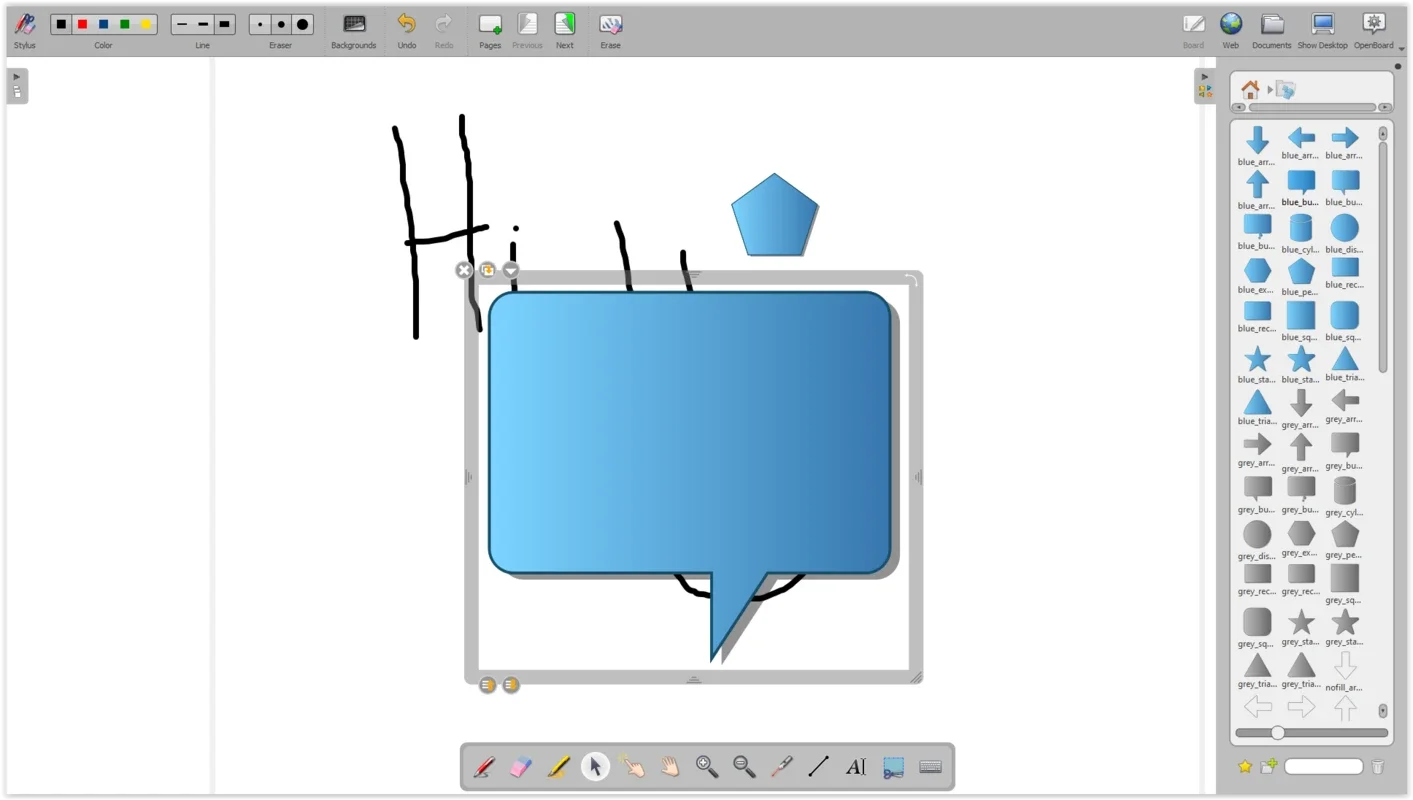1413x800 pixels.
Task: Open the selected object's dropdown menu
Action: [x=511, y=270]
